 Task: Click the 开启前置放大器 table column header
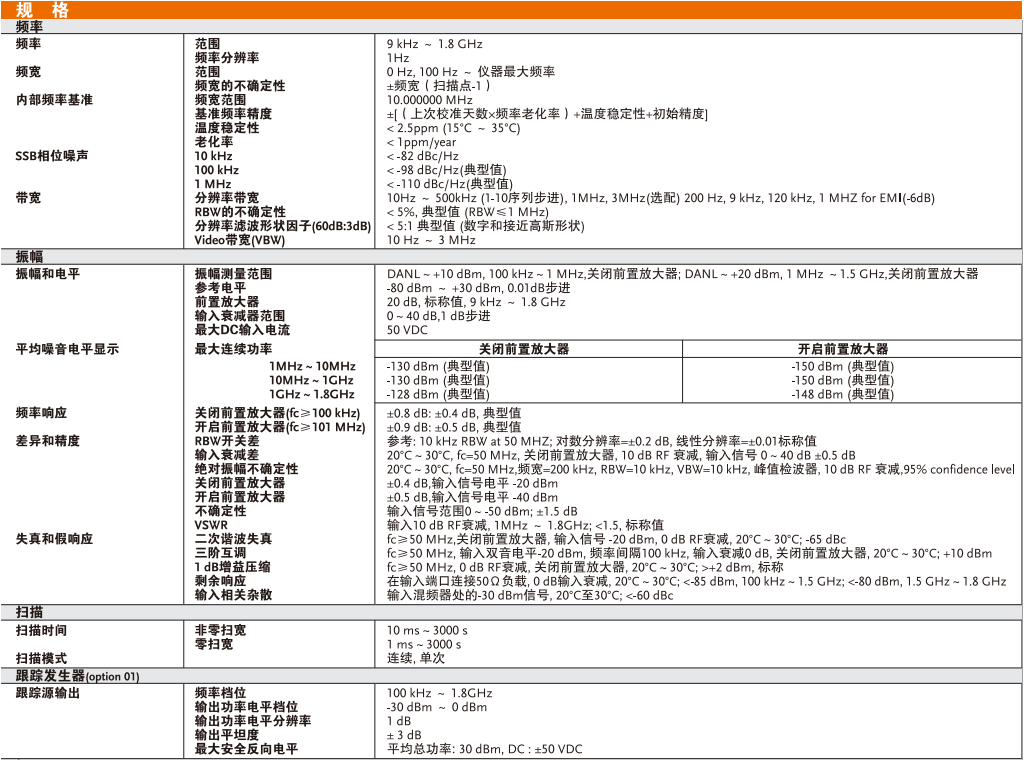[843, 349]
